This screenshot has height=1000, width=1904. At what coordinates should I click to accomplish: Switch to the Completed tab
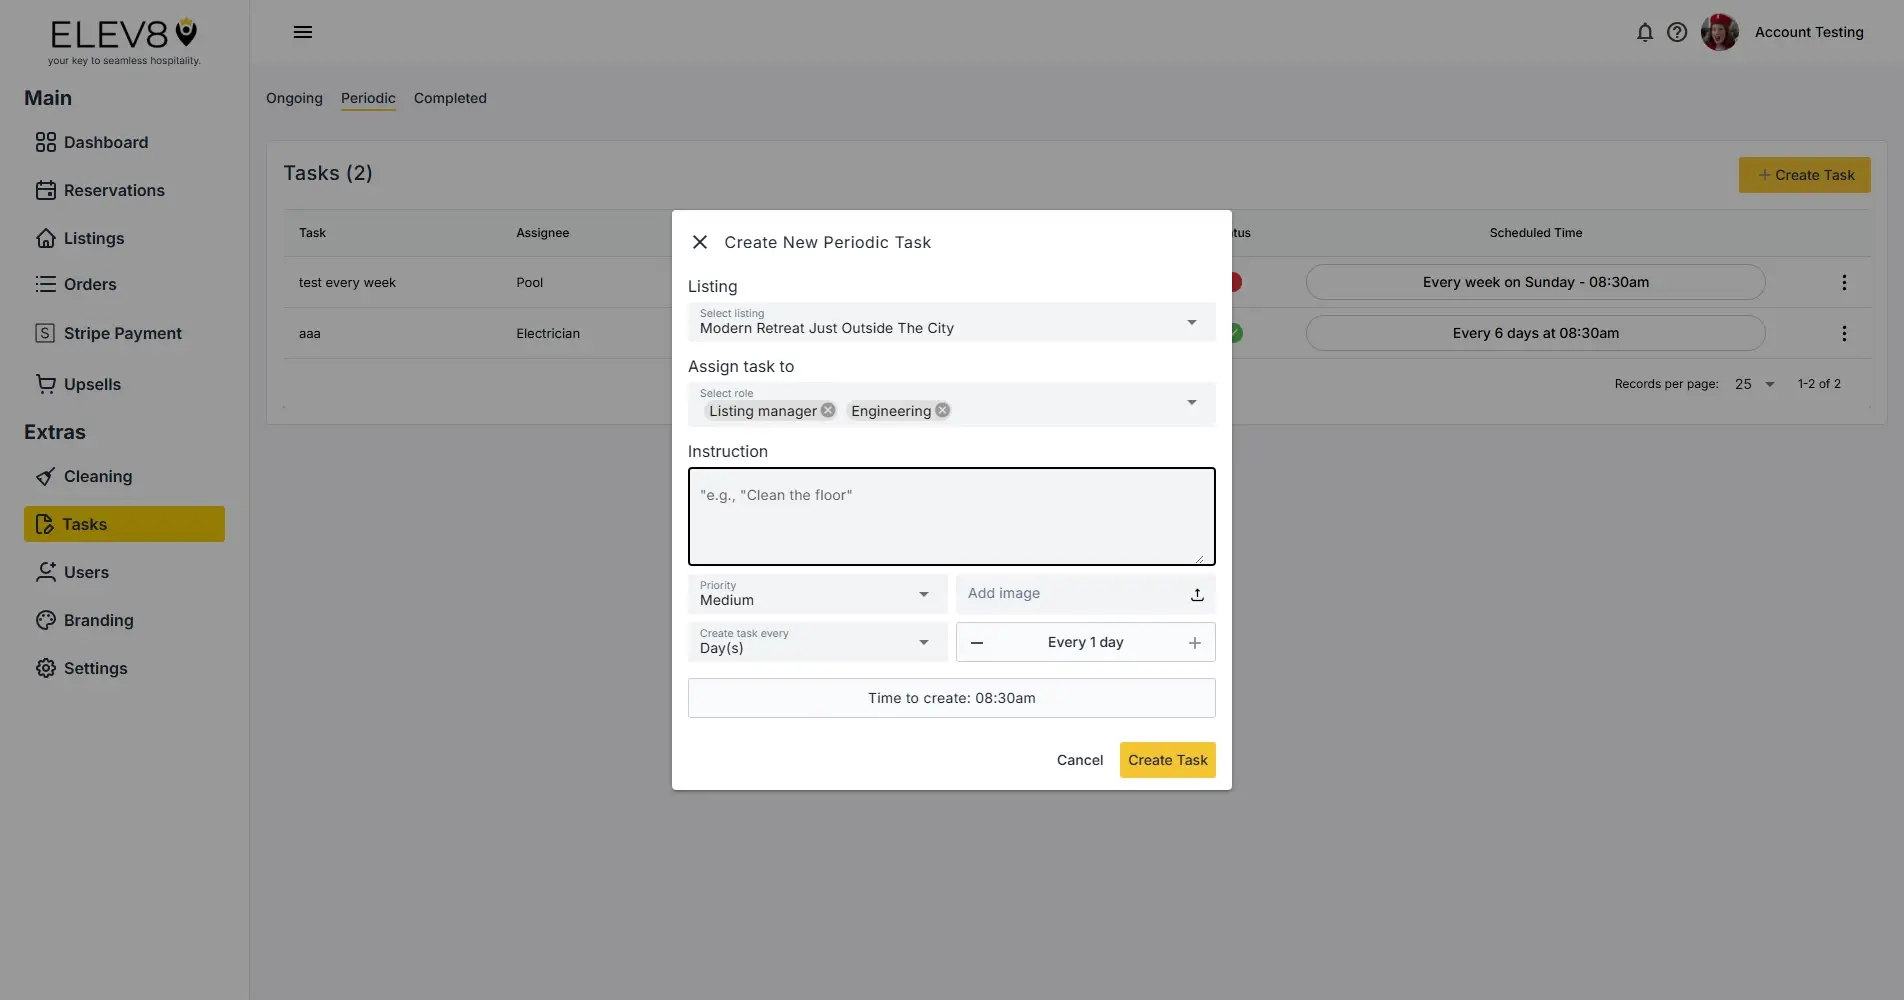click(449, 98)
